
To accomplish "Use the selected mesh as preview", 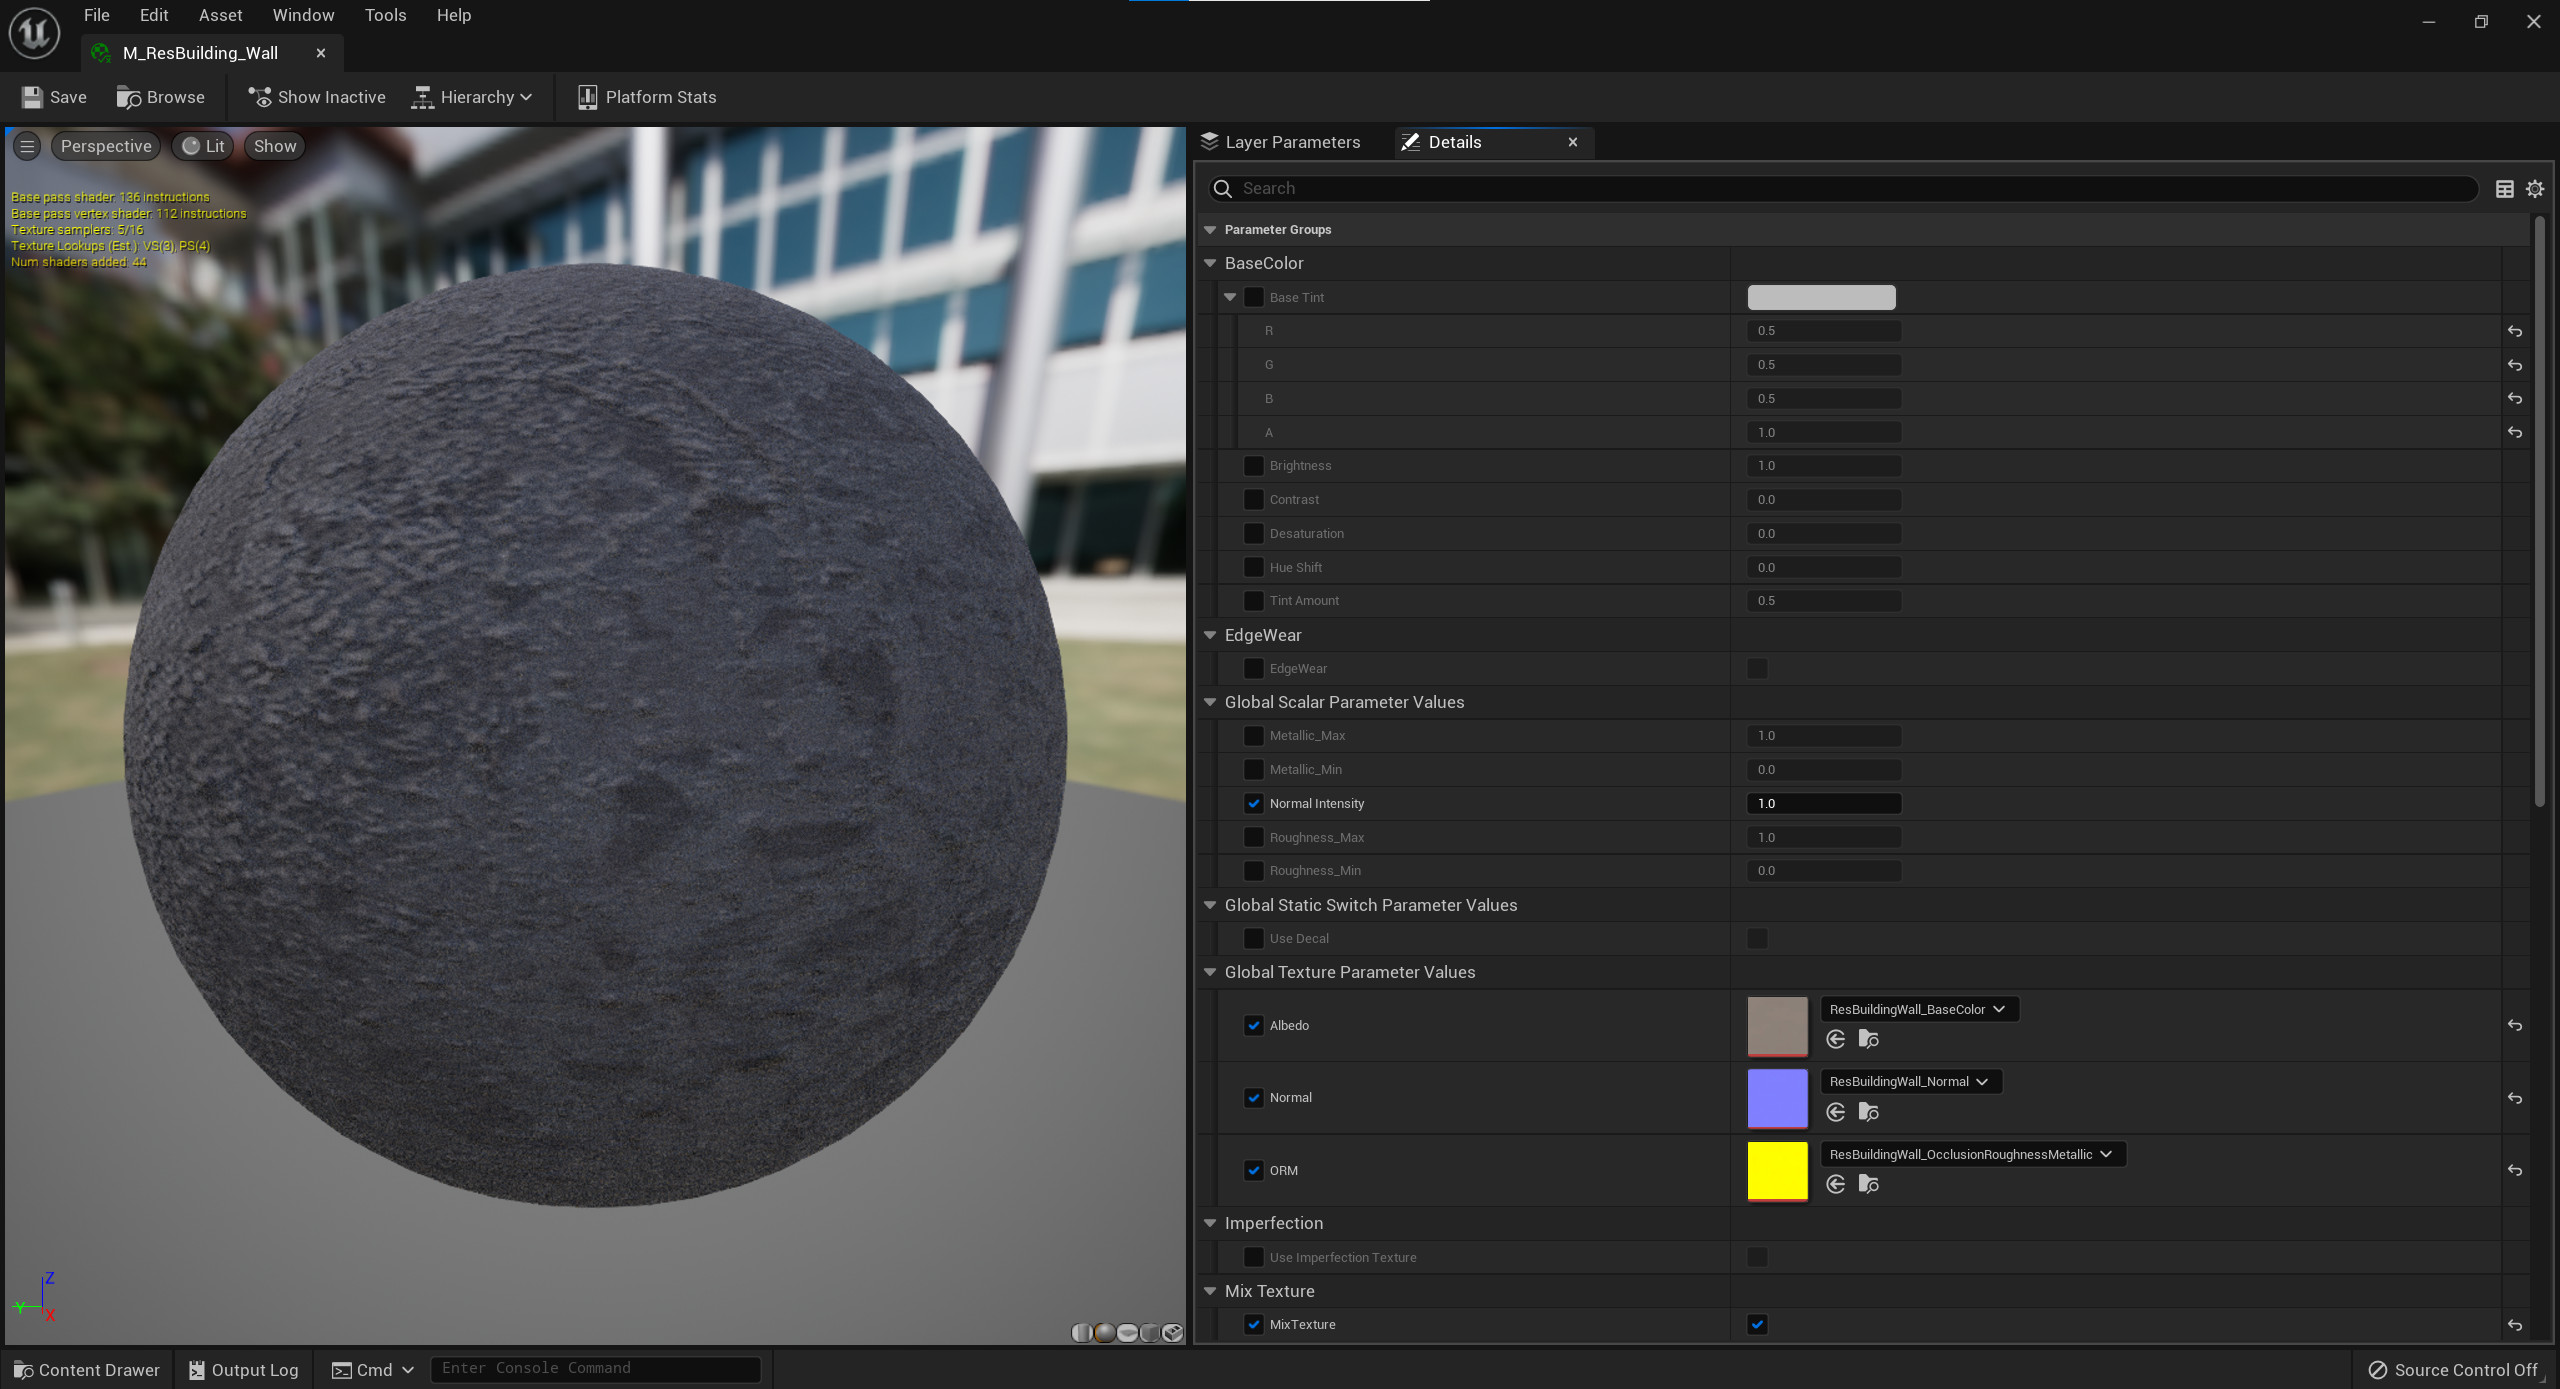I will pos(1173,1333).
